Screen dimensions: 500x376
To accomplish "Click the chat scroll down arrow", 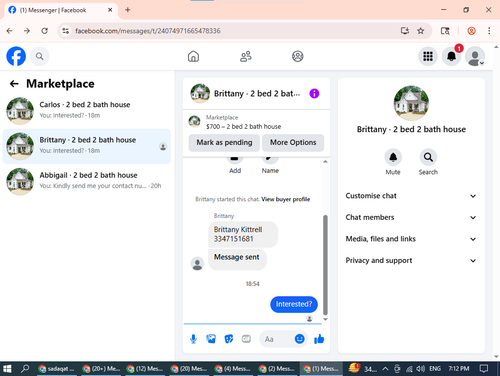I will (325, 319).
